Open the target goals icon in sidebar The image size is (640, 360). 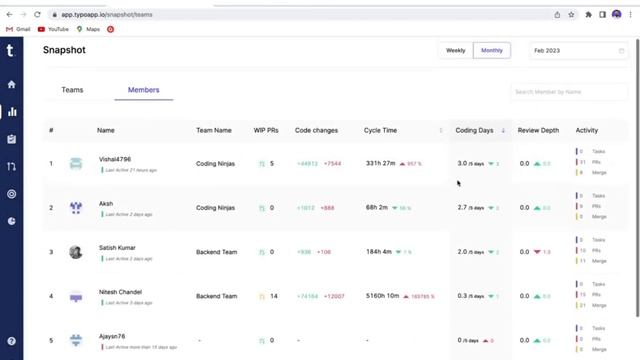(x=11, y=194)
